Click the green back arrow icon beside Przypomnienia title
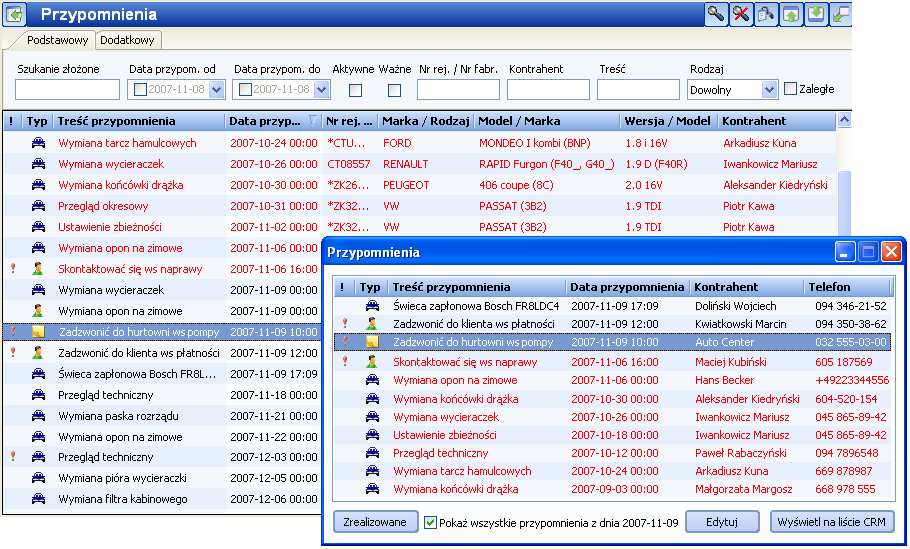Image resolution: width=910 pixels, height=549 pixels. tap(15, 14)
